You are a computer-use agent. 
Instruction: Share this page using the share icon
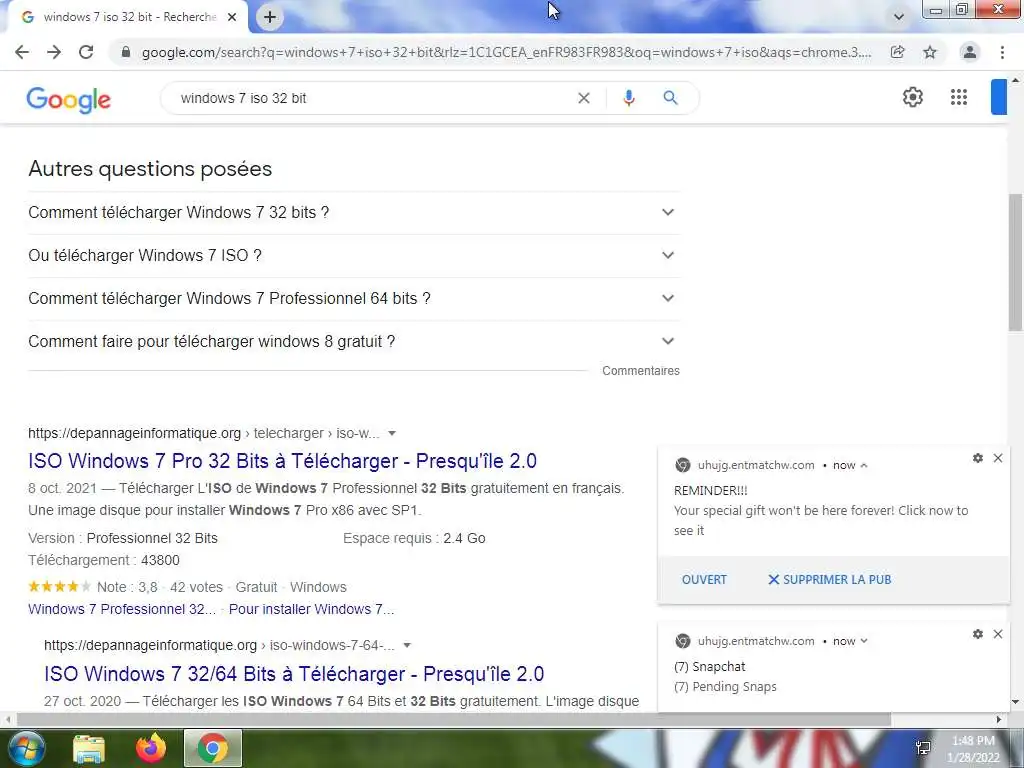(x=898, y=52)
